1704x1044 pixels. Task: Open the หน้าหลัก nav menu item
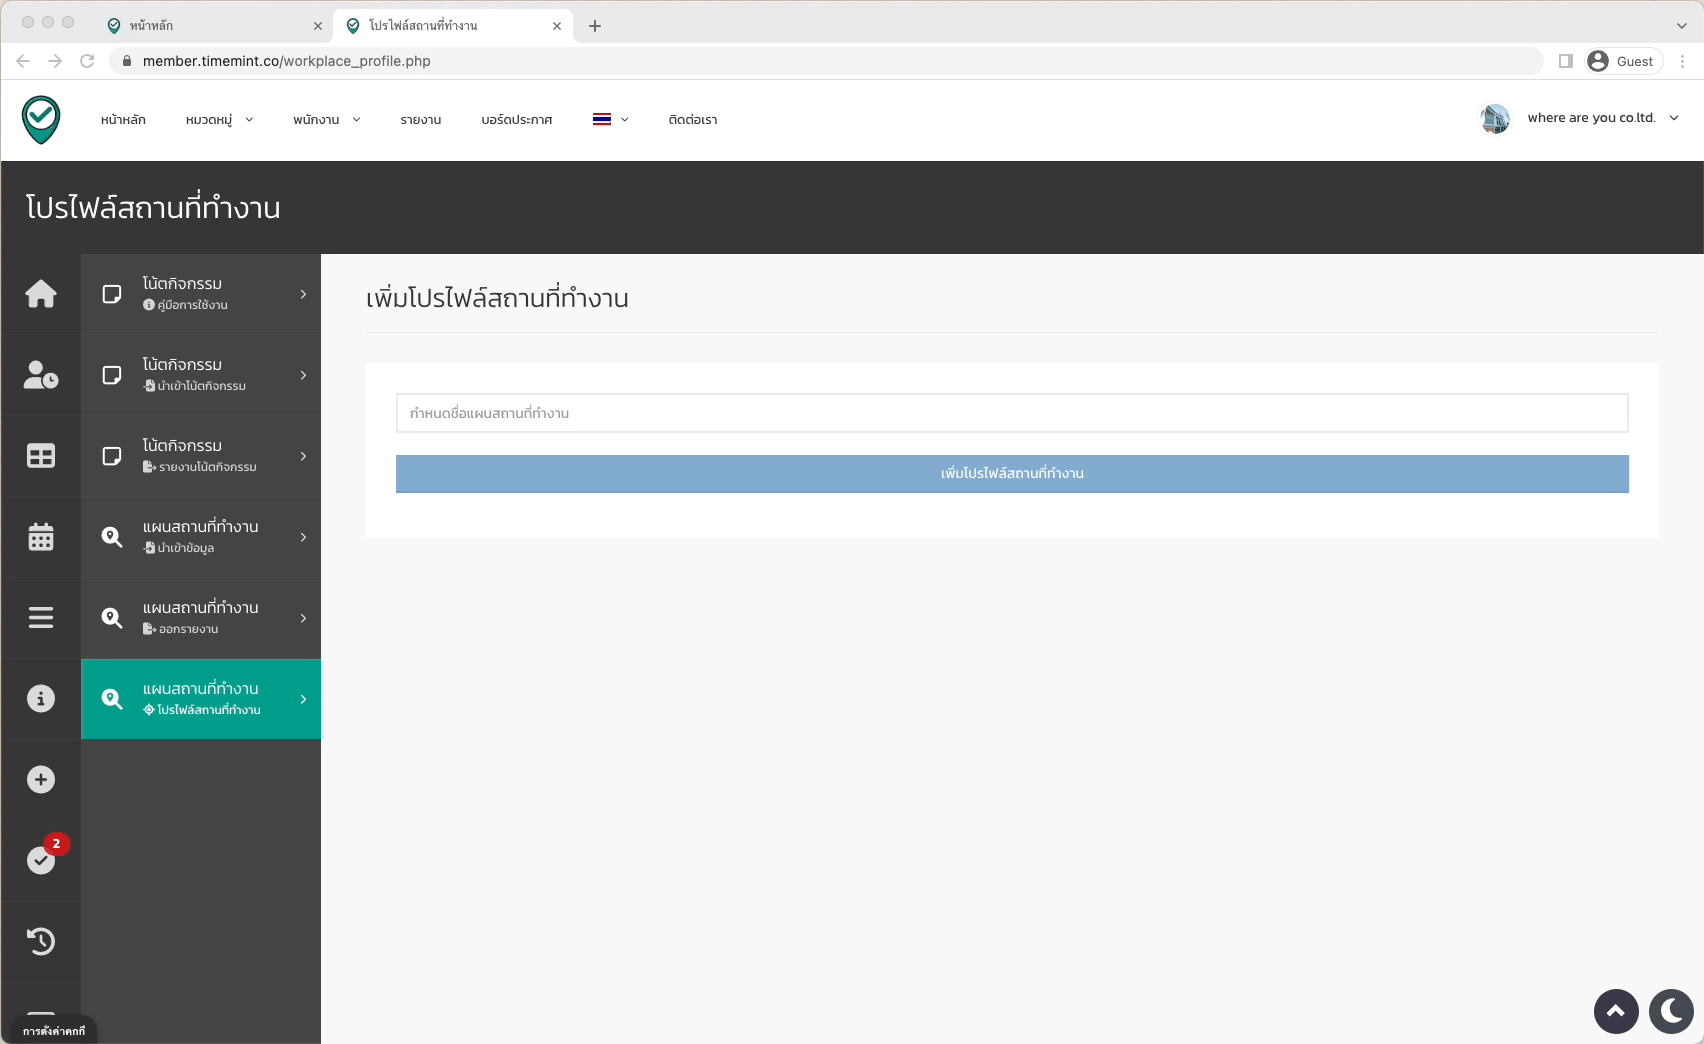[x=123, y=120]
